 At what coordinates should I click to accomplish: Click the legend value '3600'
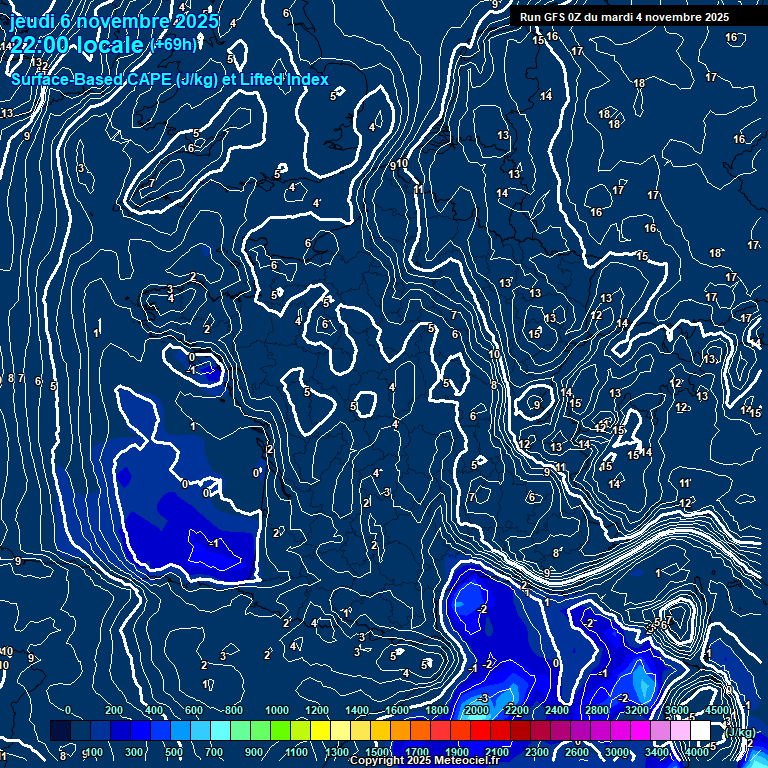coord(677,710)
